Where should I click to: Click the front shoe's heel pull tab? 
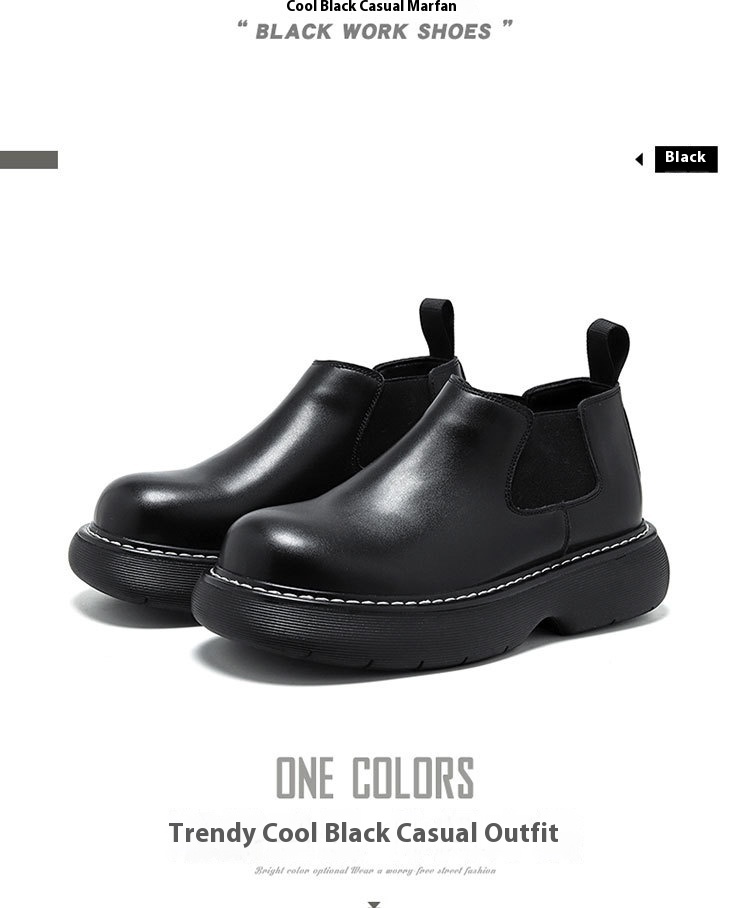pos(608,352)
